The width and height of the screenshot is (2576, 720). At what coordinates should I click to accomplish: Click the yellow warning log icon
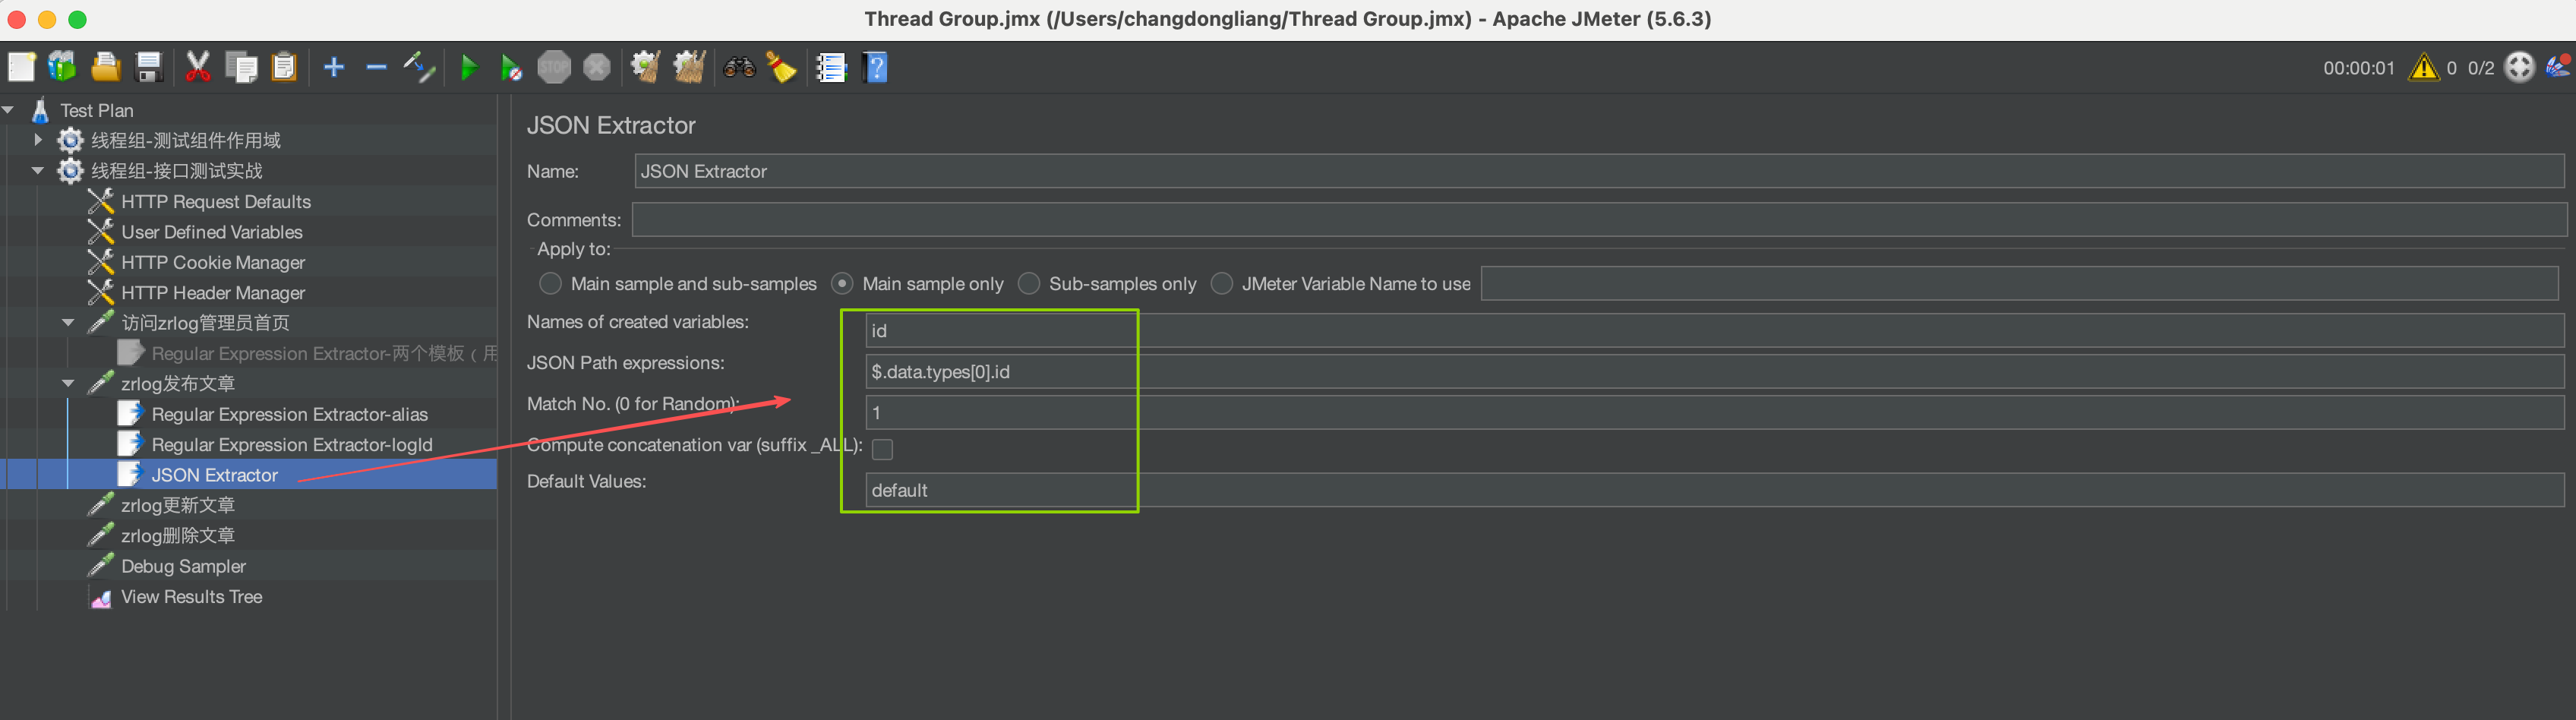tap(2424, 68)
